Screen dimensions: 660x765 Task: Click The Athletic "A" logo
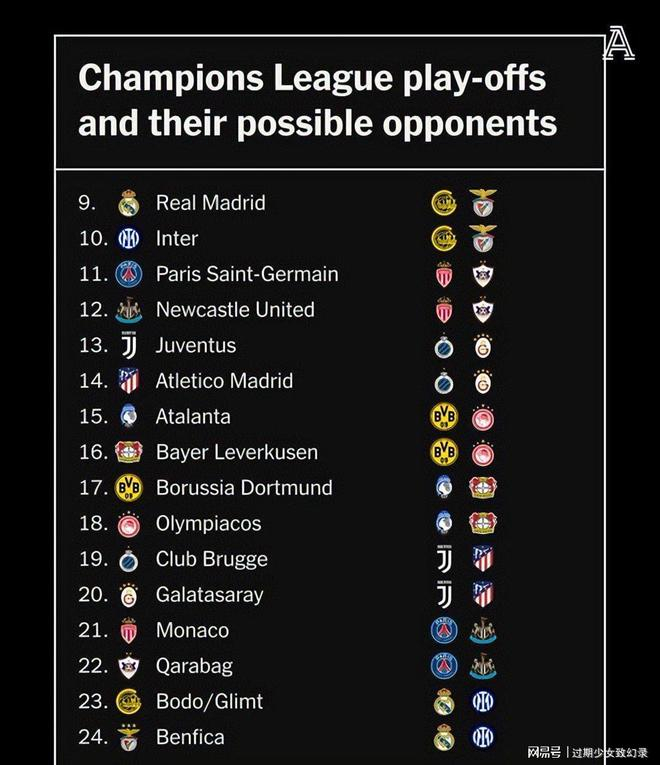pyautogui.click(x=617, y=46)
